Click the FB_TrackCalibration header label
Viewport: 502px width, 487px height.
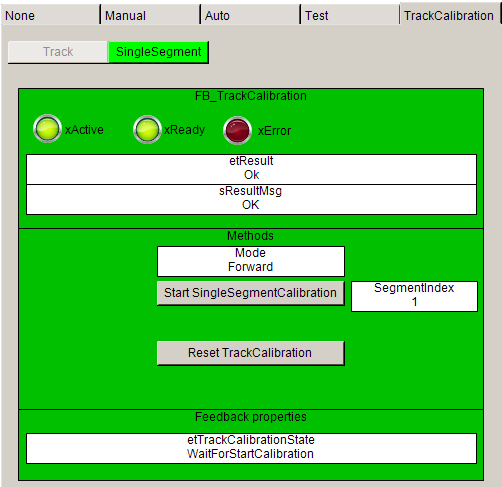point(251,96)
